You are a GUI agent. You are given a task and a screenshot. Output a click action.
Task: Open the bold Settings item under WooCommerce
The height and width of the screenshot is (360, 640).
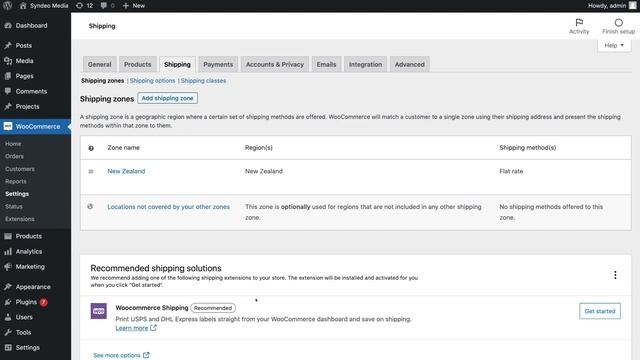tap(17, 194)
